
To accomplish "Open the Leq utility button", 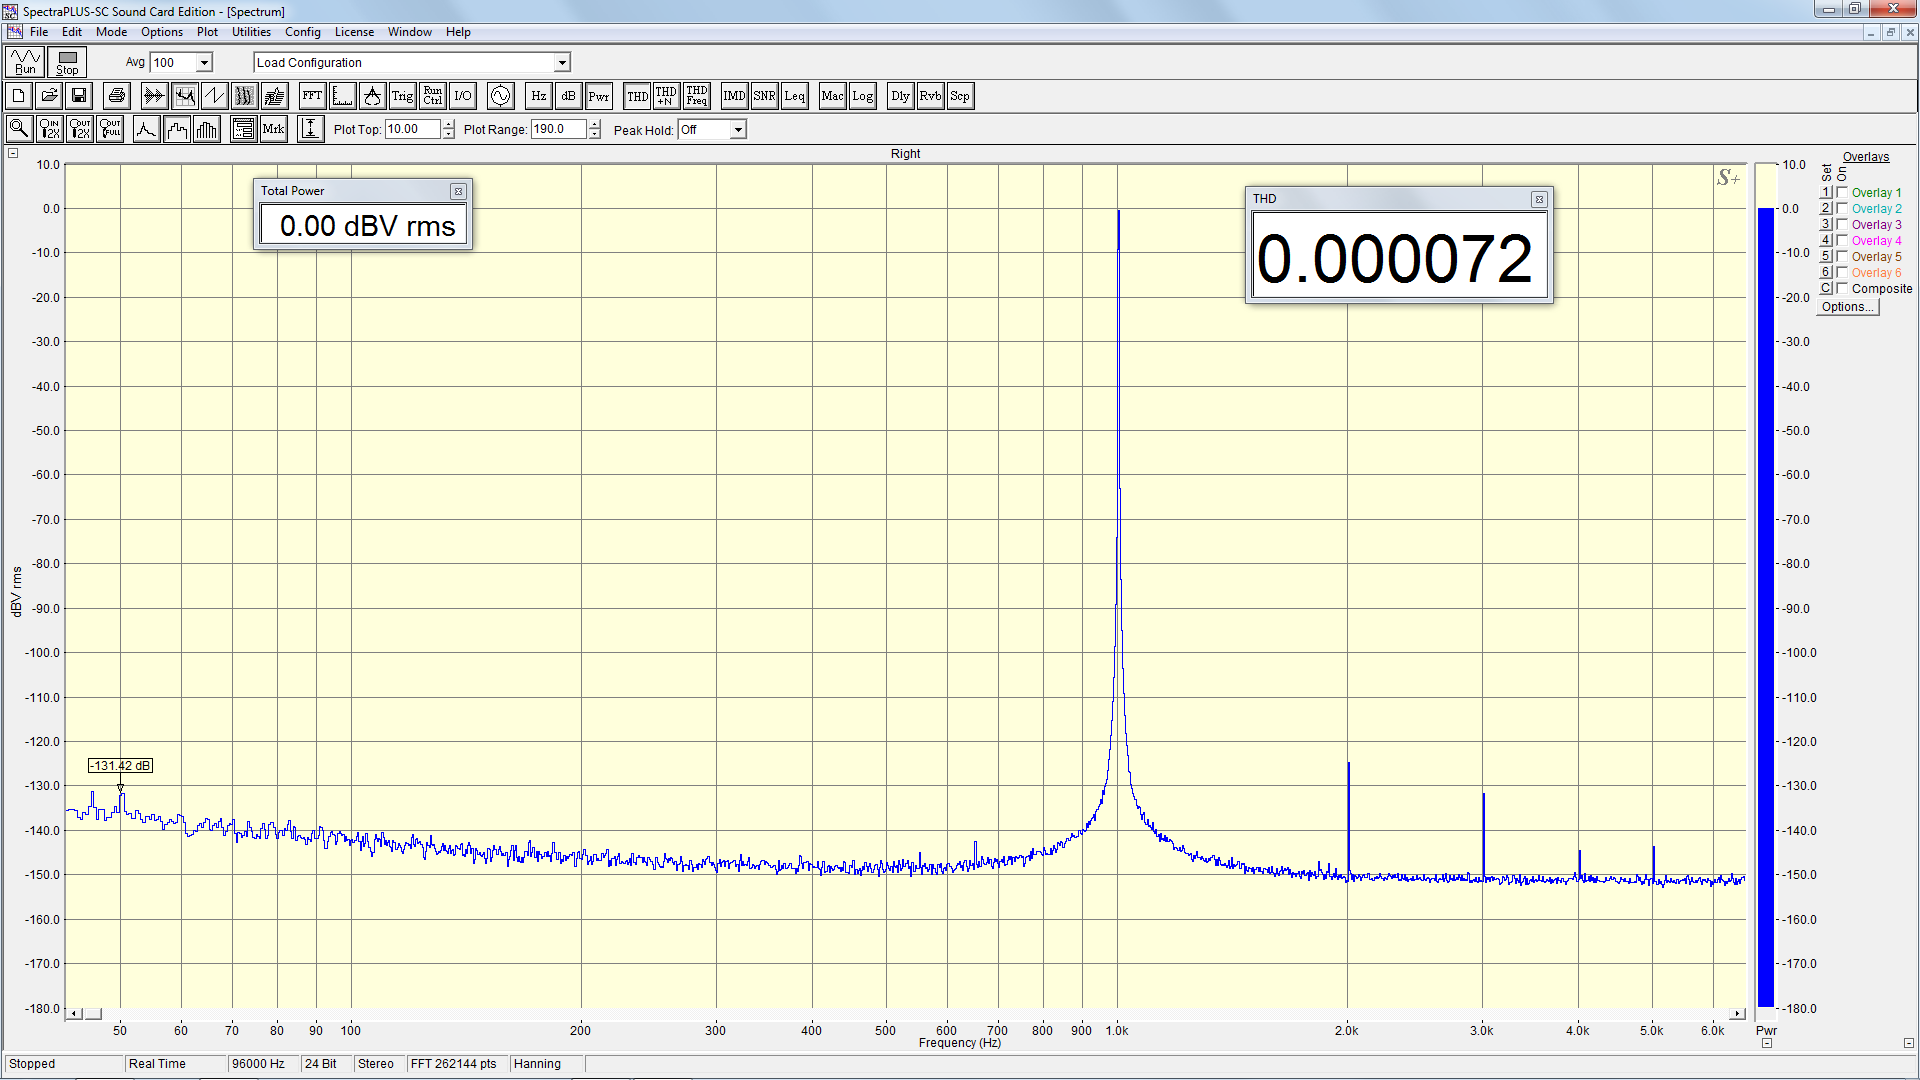I will click(794, 96).
